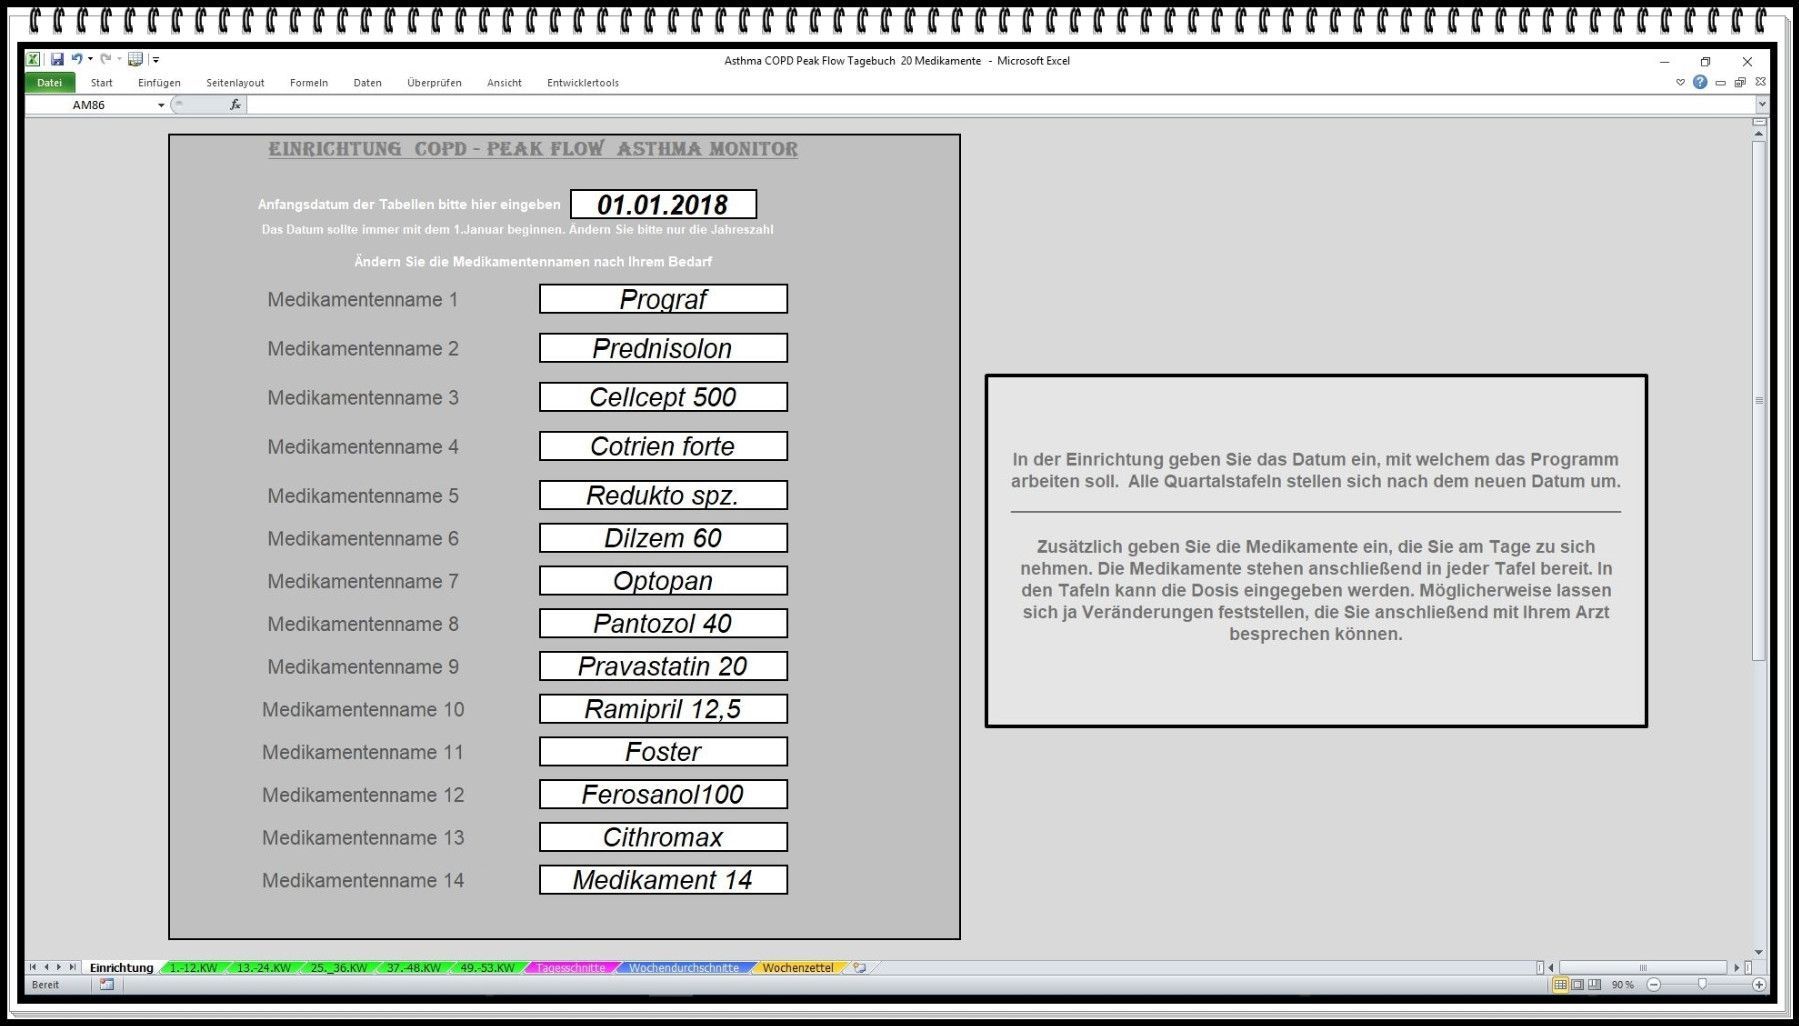Open the Name Box dropdown arrow
This screenshot has width=1799, height=1026.
coord(161,105)
